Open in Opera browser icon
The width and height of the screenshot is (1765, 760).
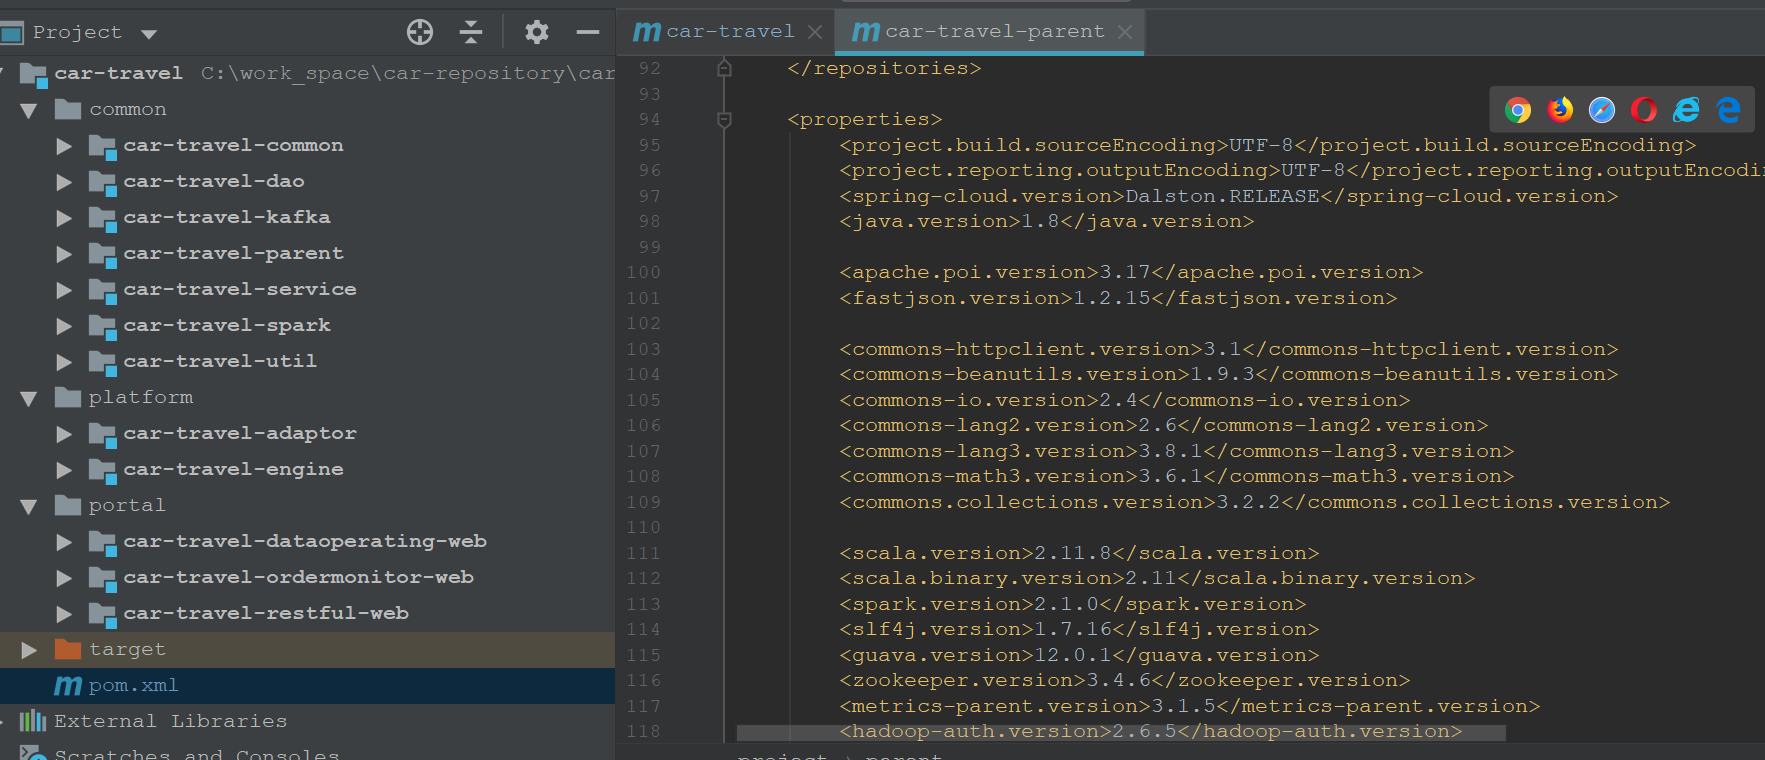pyautogui.click(x=1644, y=110)
